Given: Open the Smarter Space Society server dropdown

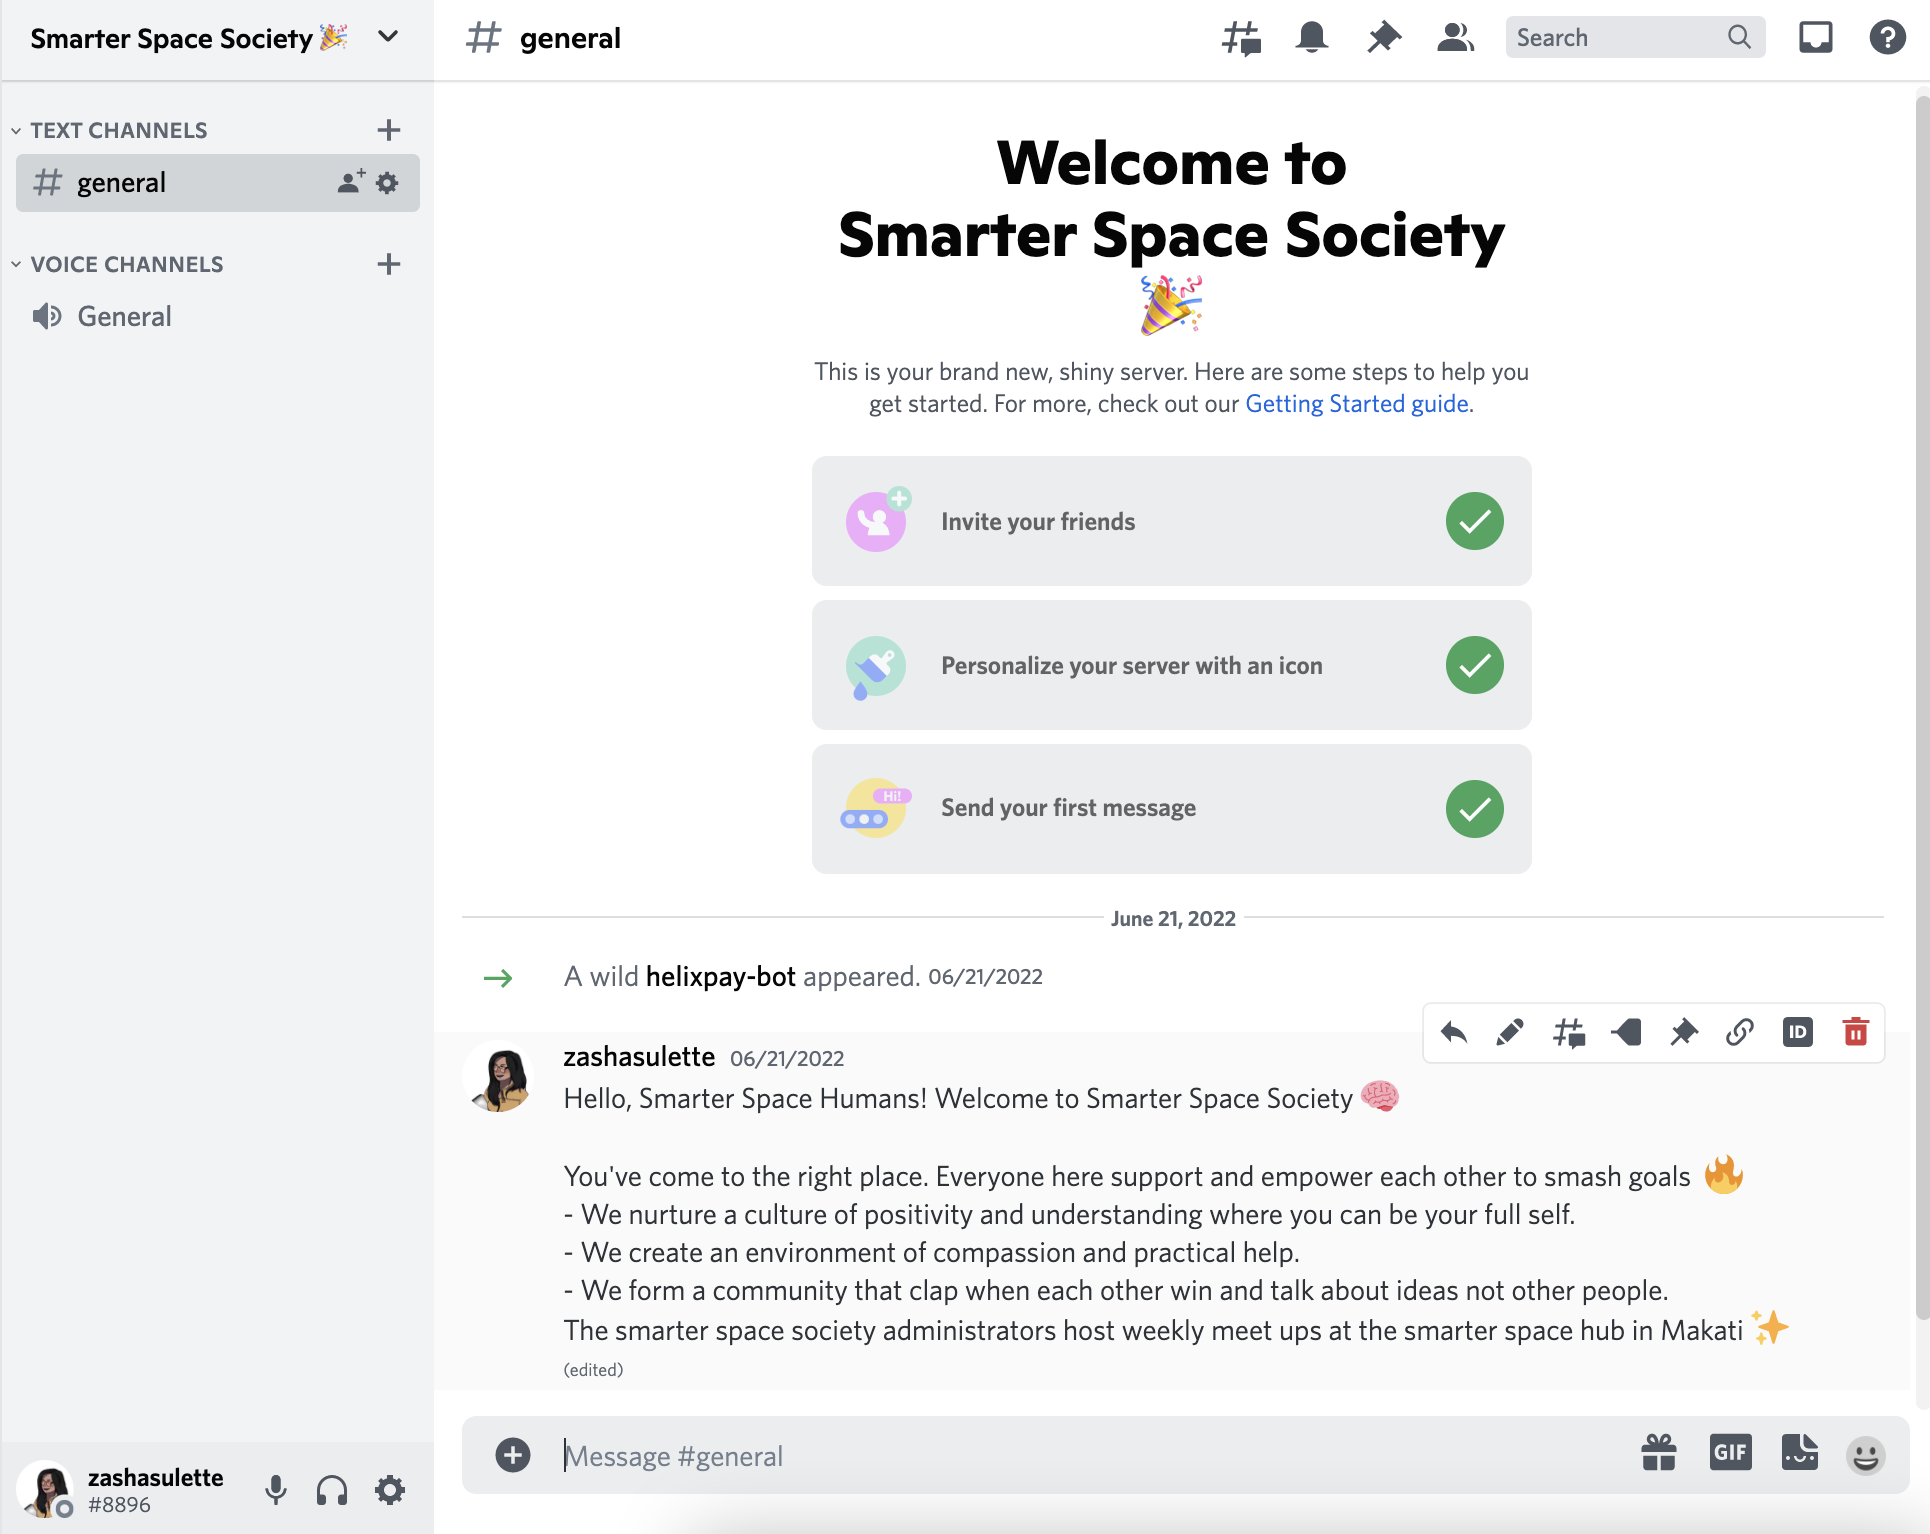Looking at the screenshot, I should (388, 38).
